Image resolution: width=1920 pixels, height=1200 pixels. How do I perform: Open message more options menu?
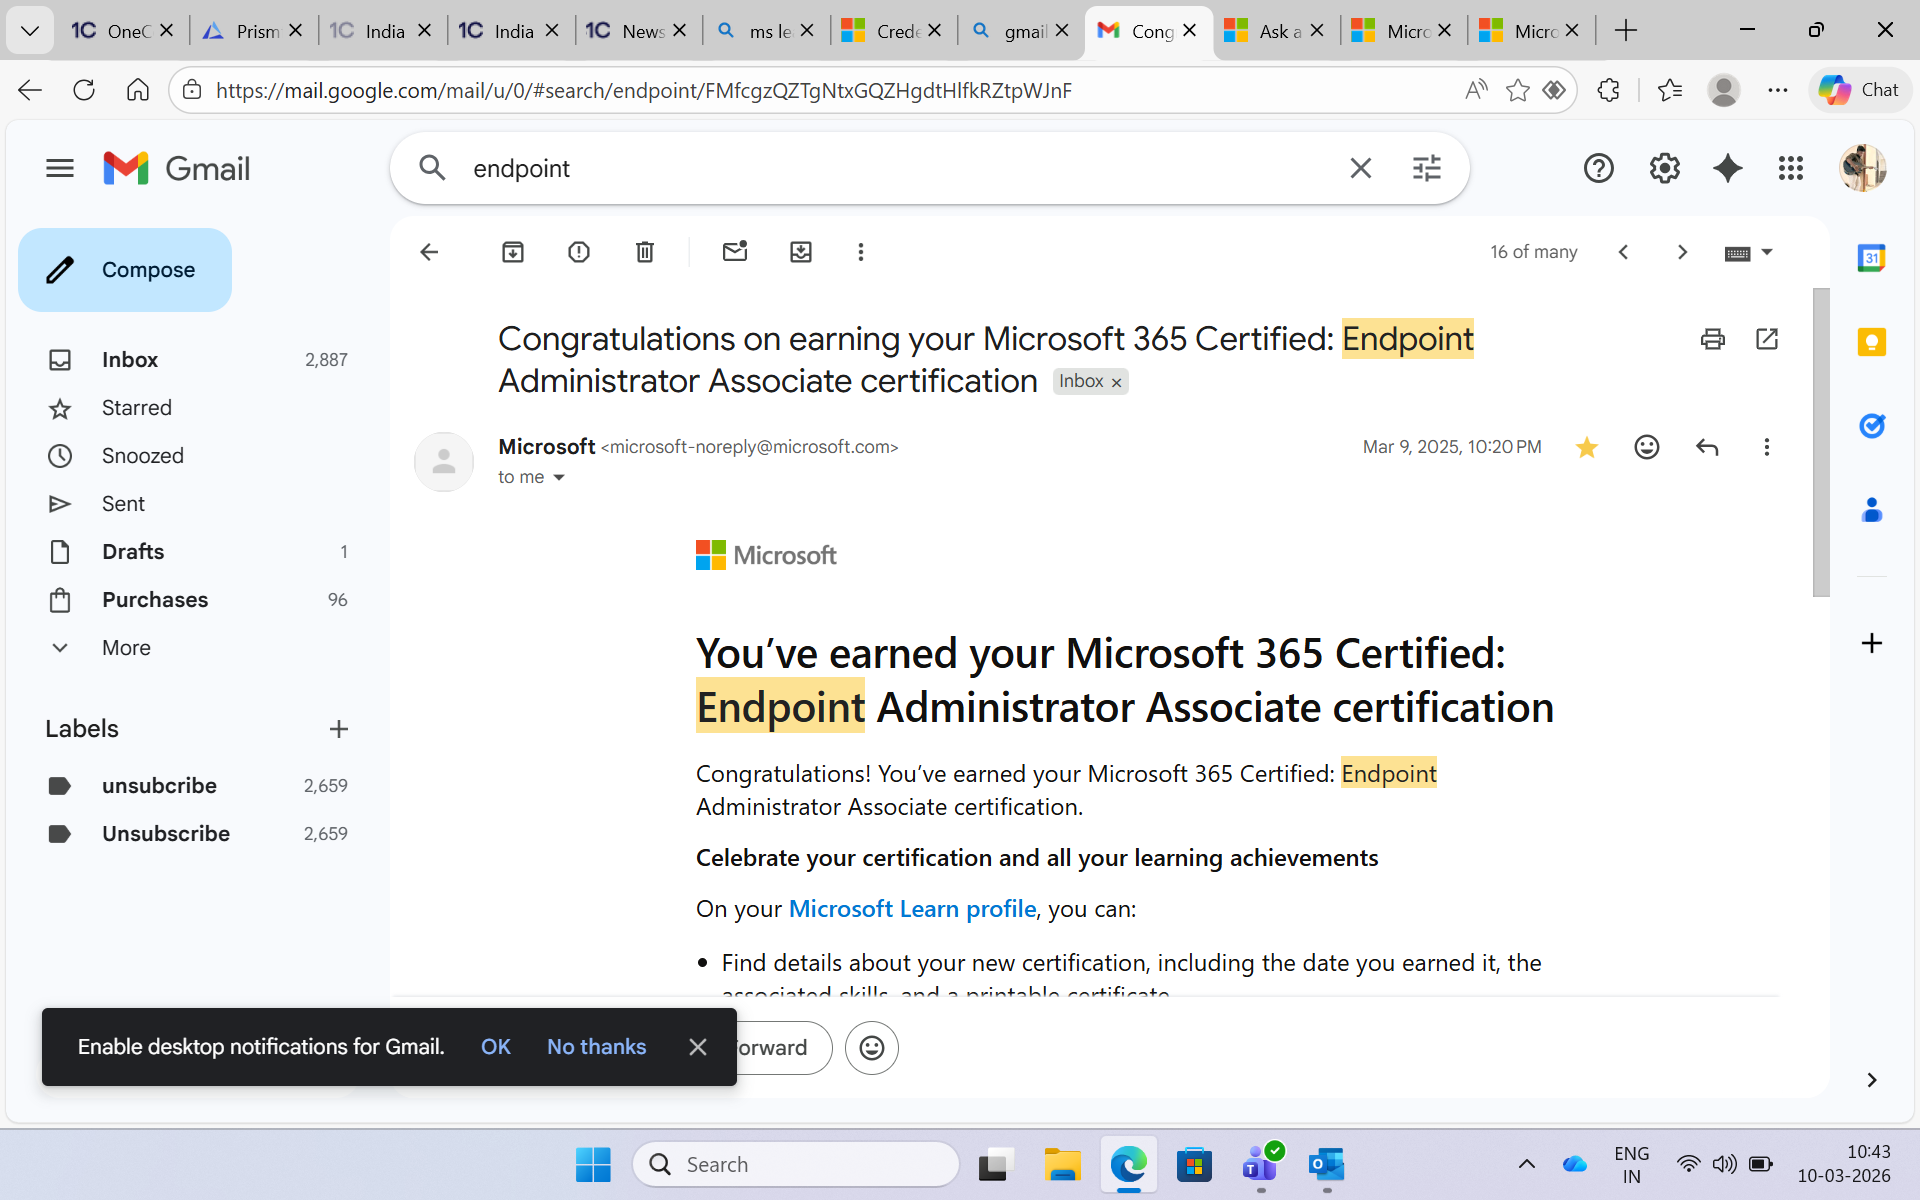[x=1767, y=447]
